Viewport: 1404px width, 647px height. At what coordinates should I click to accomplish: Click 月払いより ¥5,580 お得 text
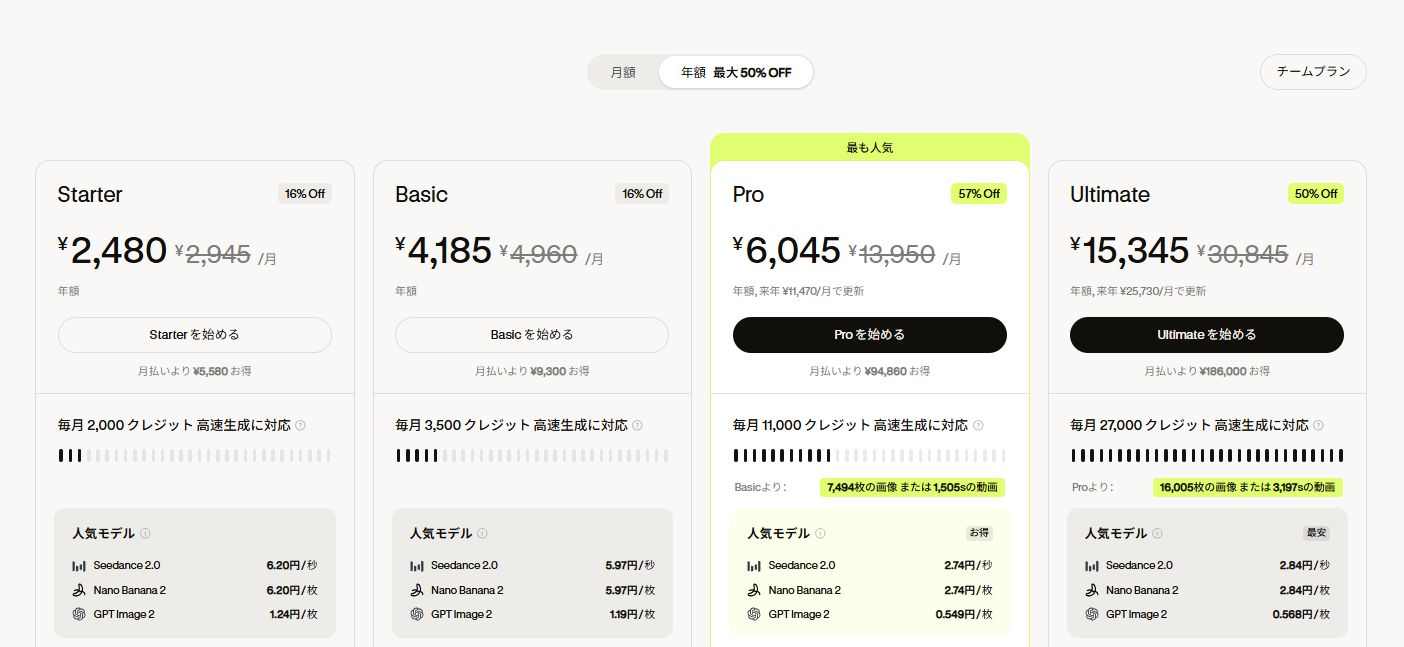(195, 371)
